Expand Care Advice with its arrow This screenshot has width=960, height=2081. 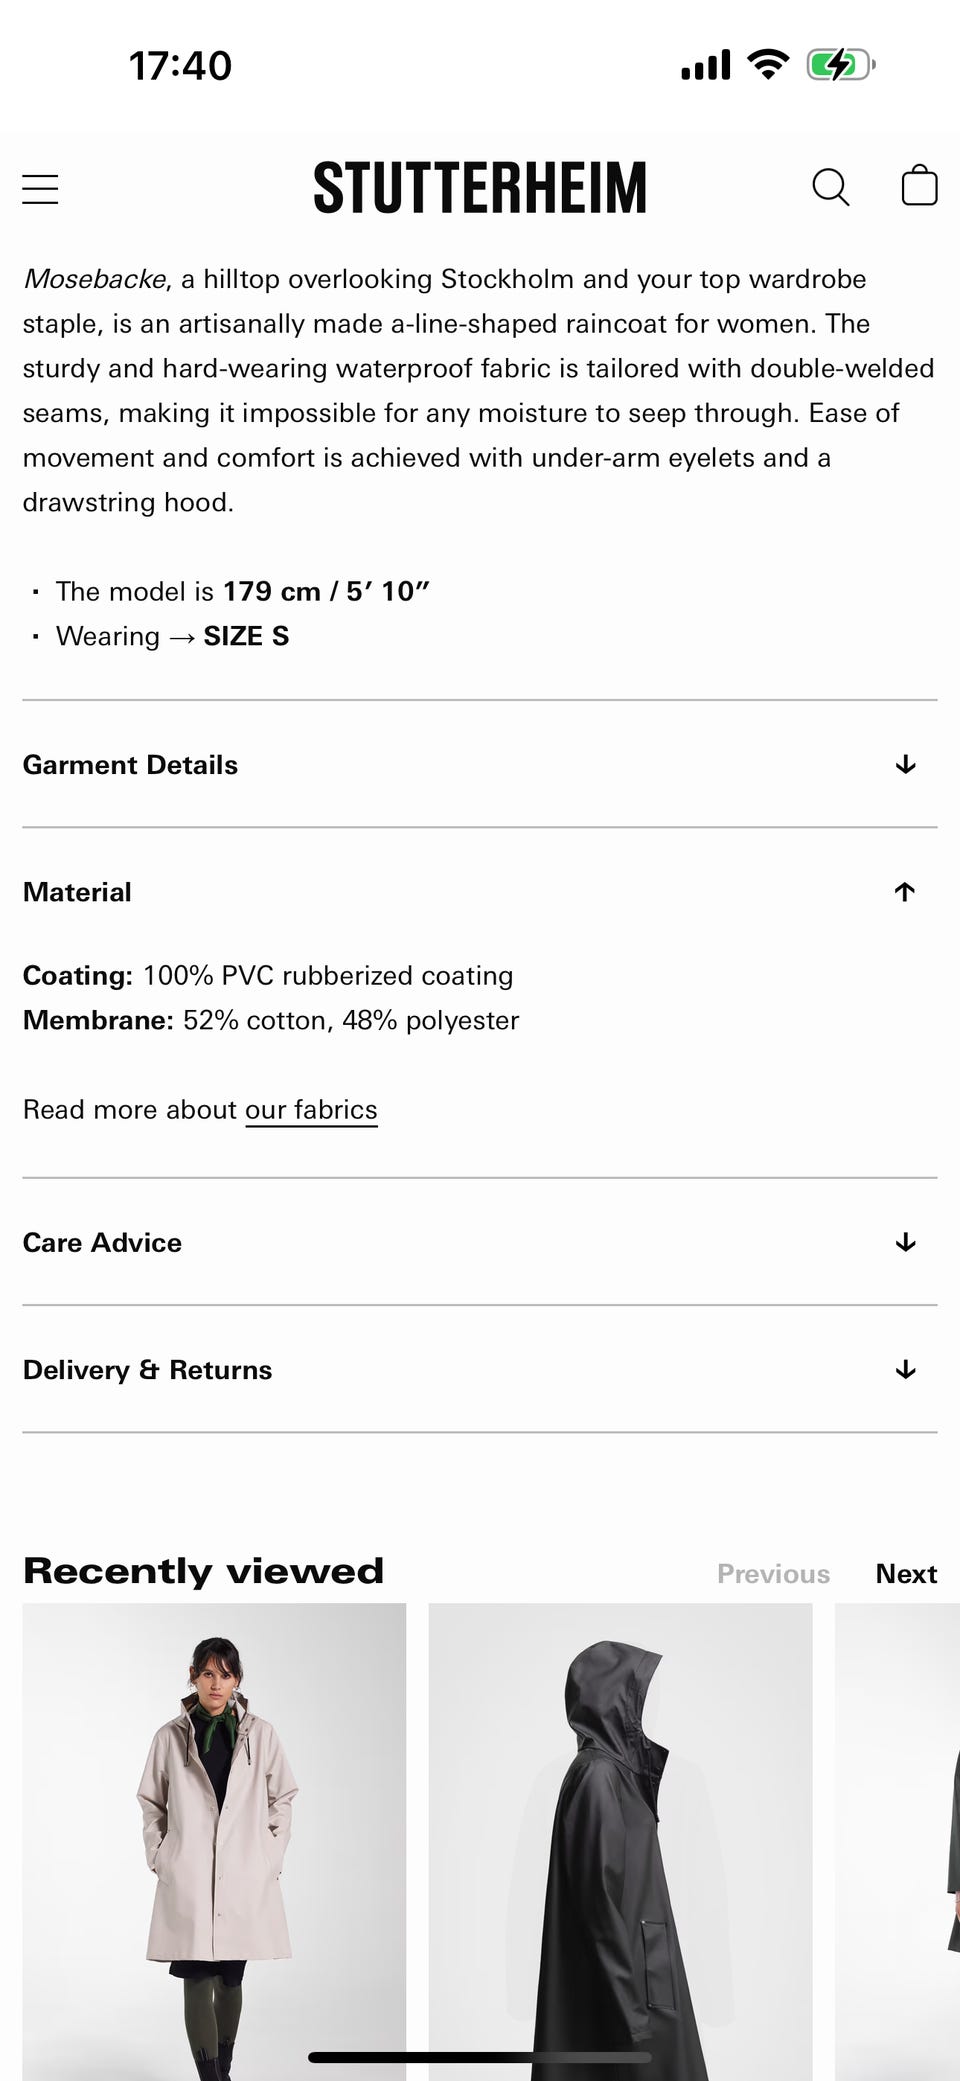point(905,1242)
